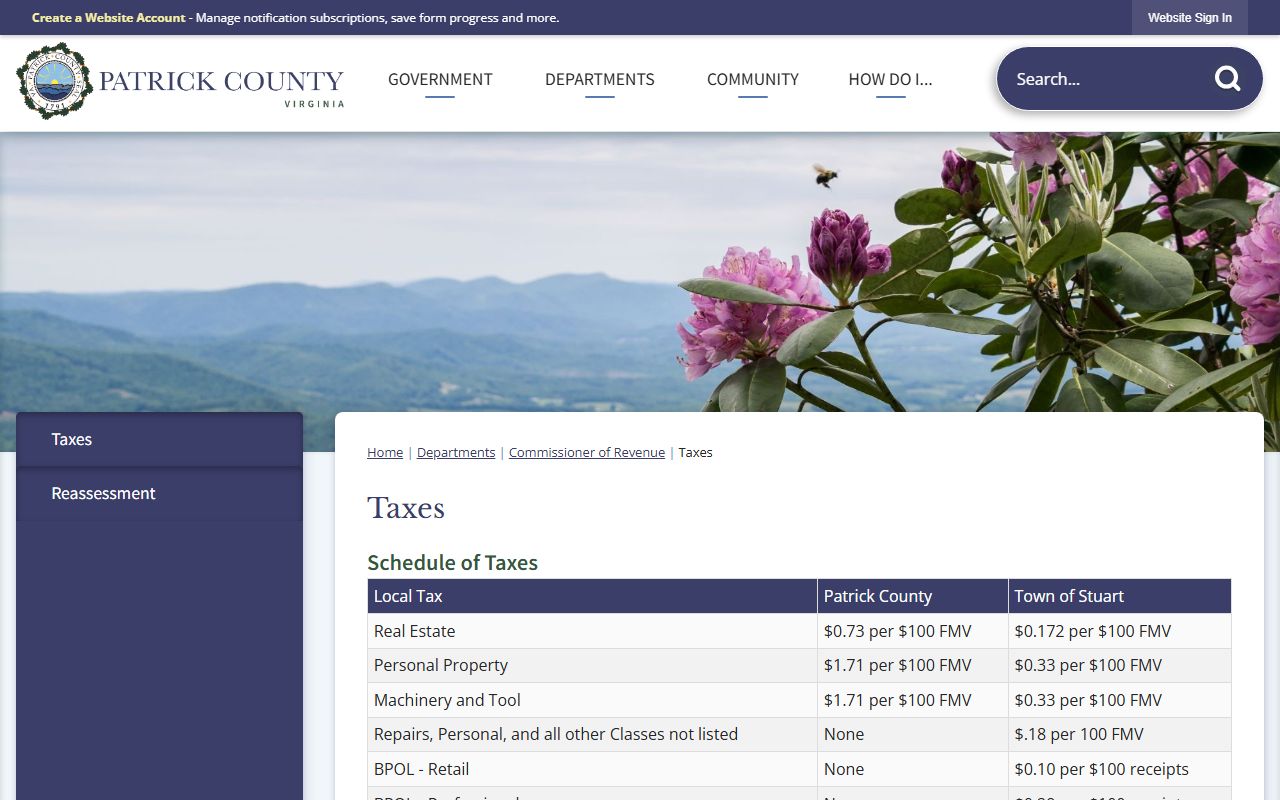Click the Schedule of Taxes heading
Screen dimensions: 1280x800
tap(452, 563)
